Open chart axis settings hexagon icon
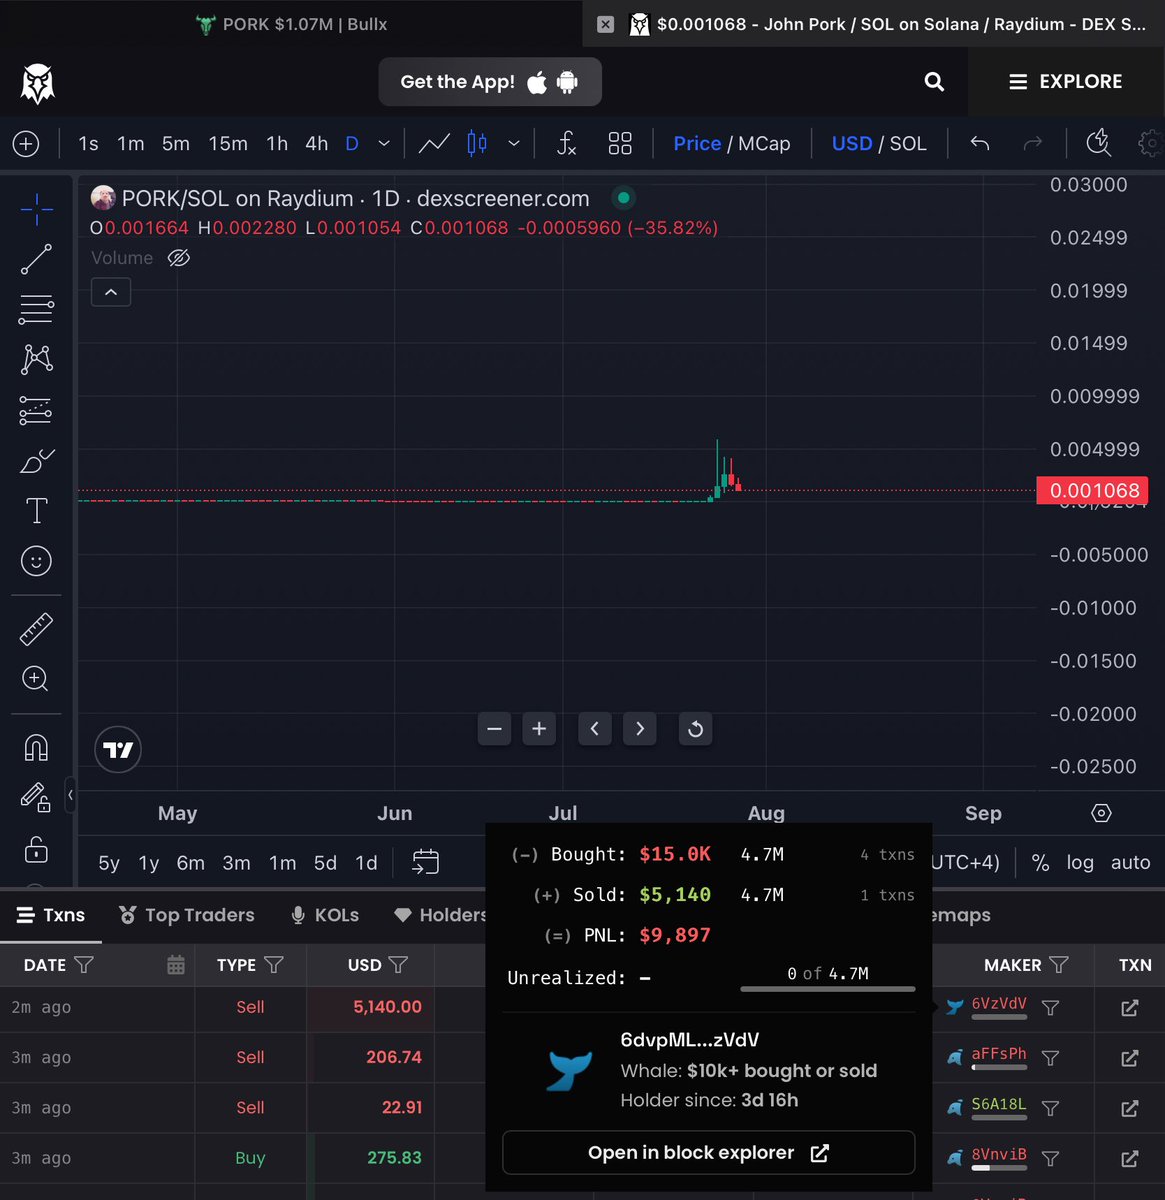 click(x=1101, y=813)
